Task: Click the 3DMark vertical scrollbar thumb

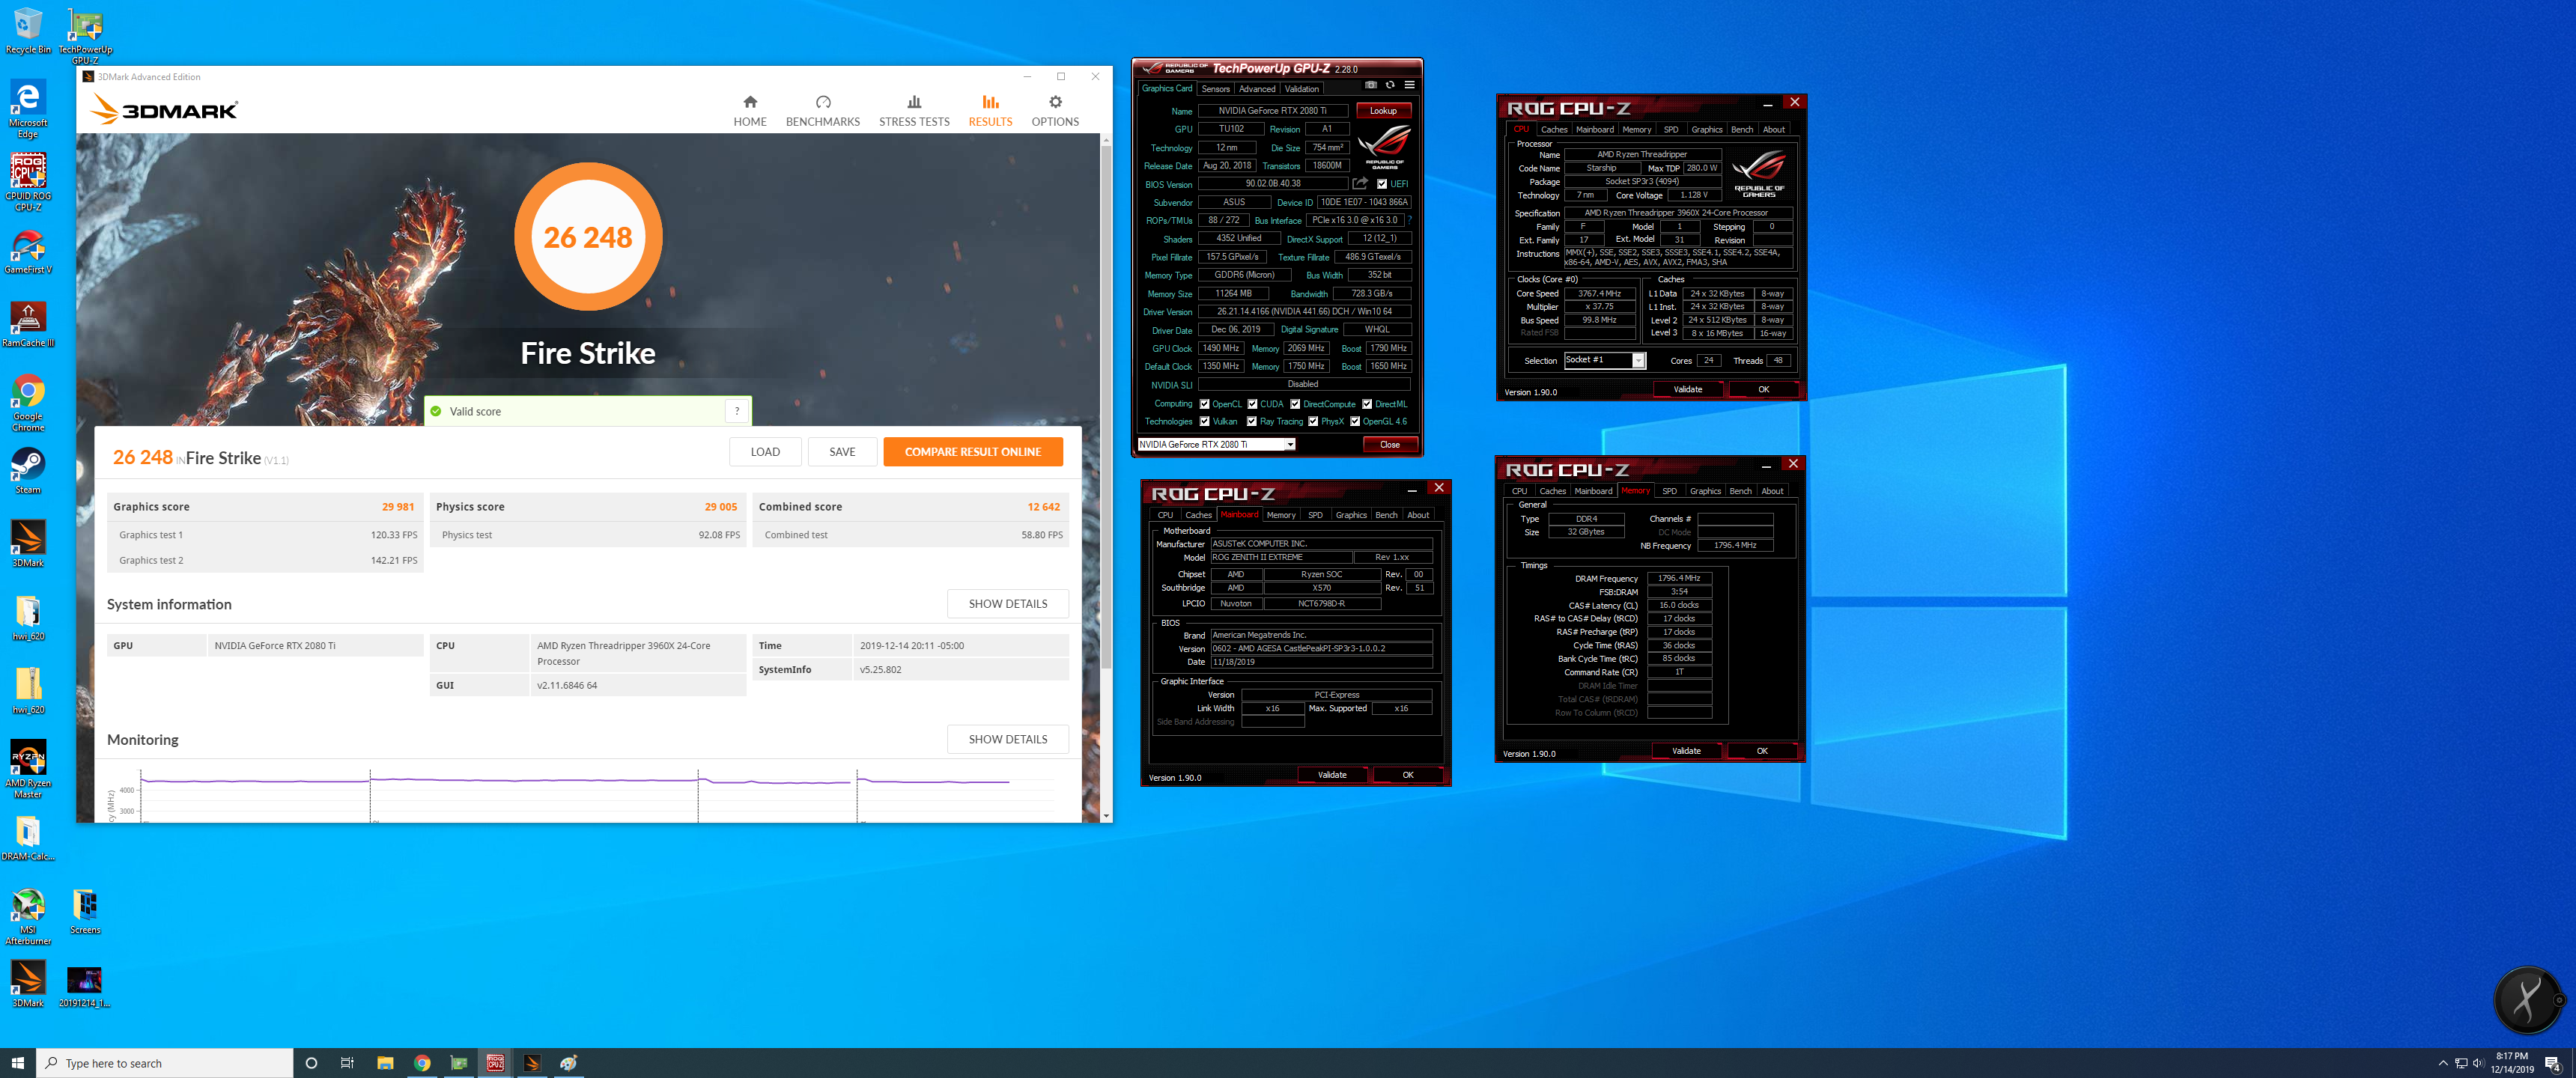Action: [x=1106, y=408]
